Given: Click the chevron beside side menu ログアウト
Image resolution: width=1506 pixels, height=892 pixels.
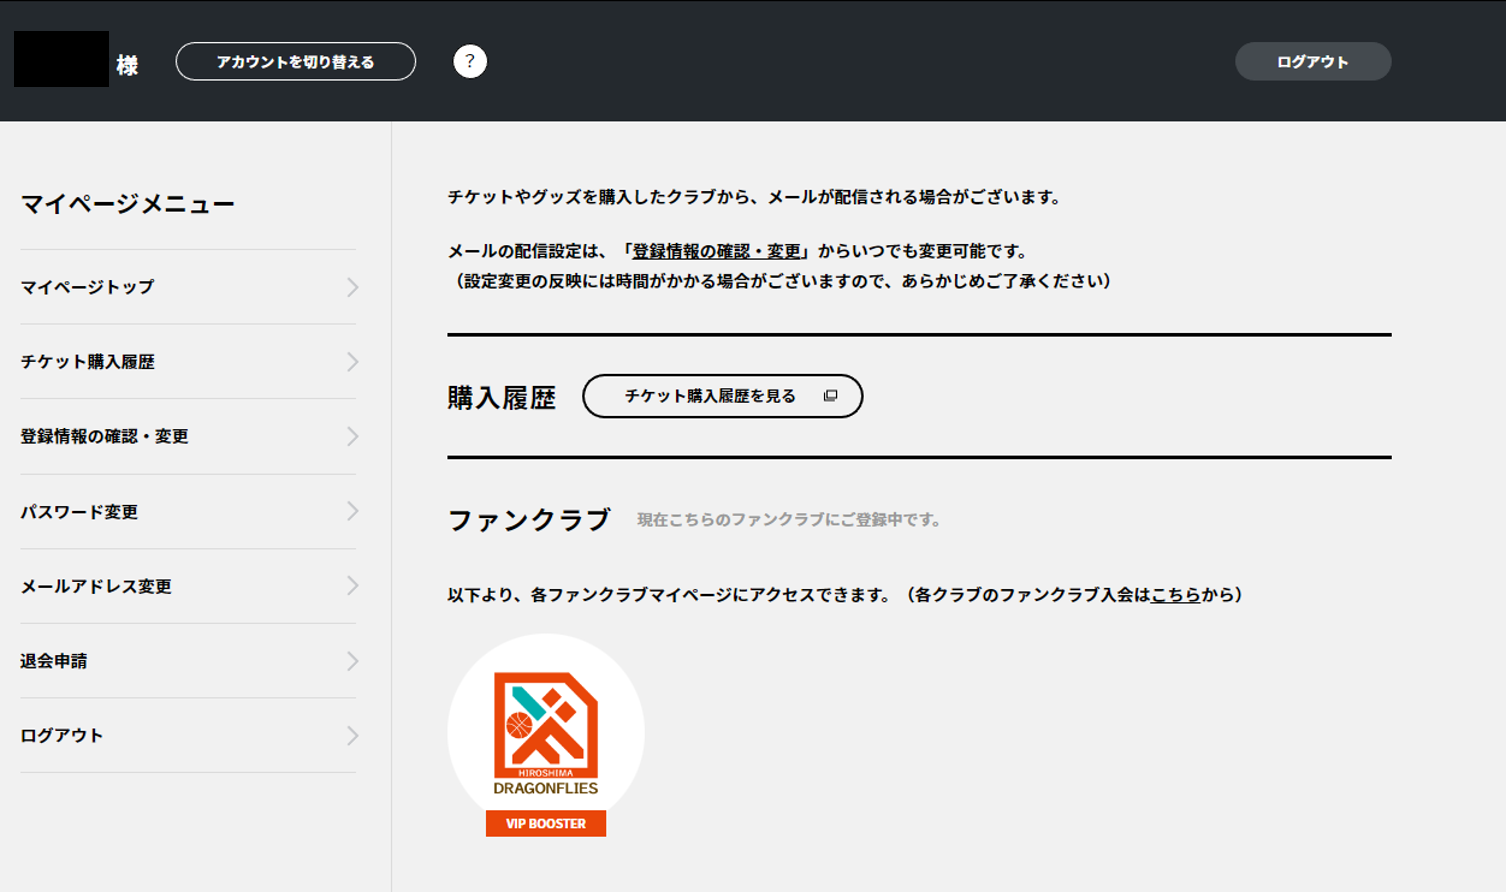Looking at the screenshot, I should tap(353, 736).
